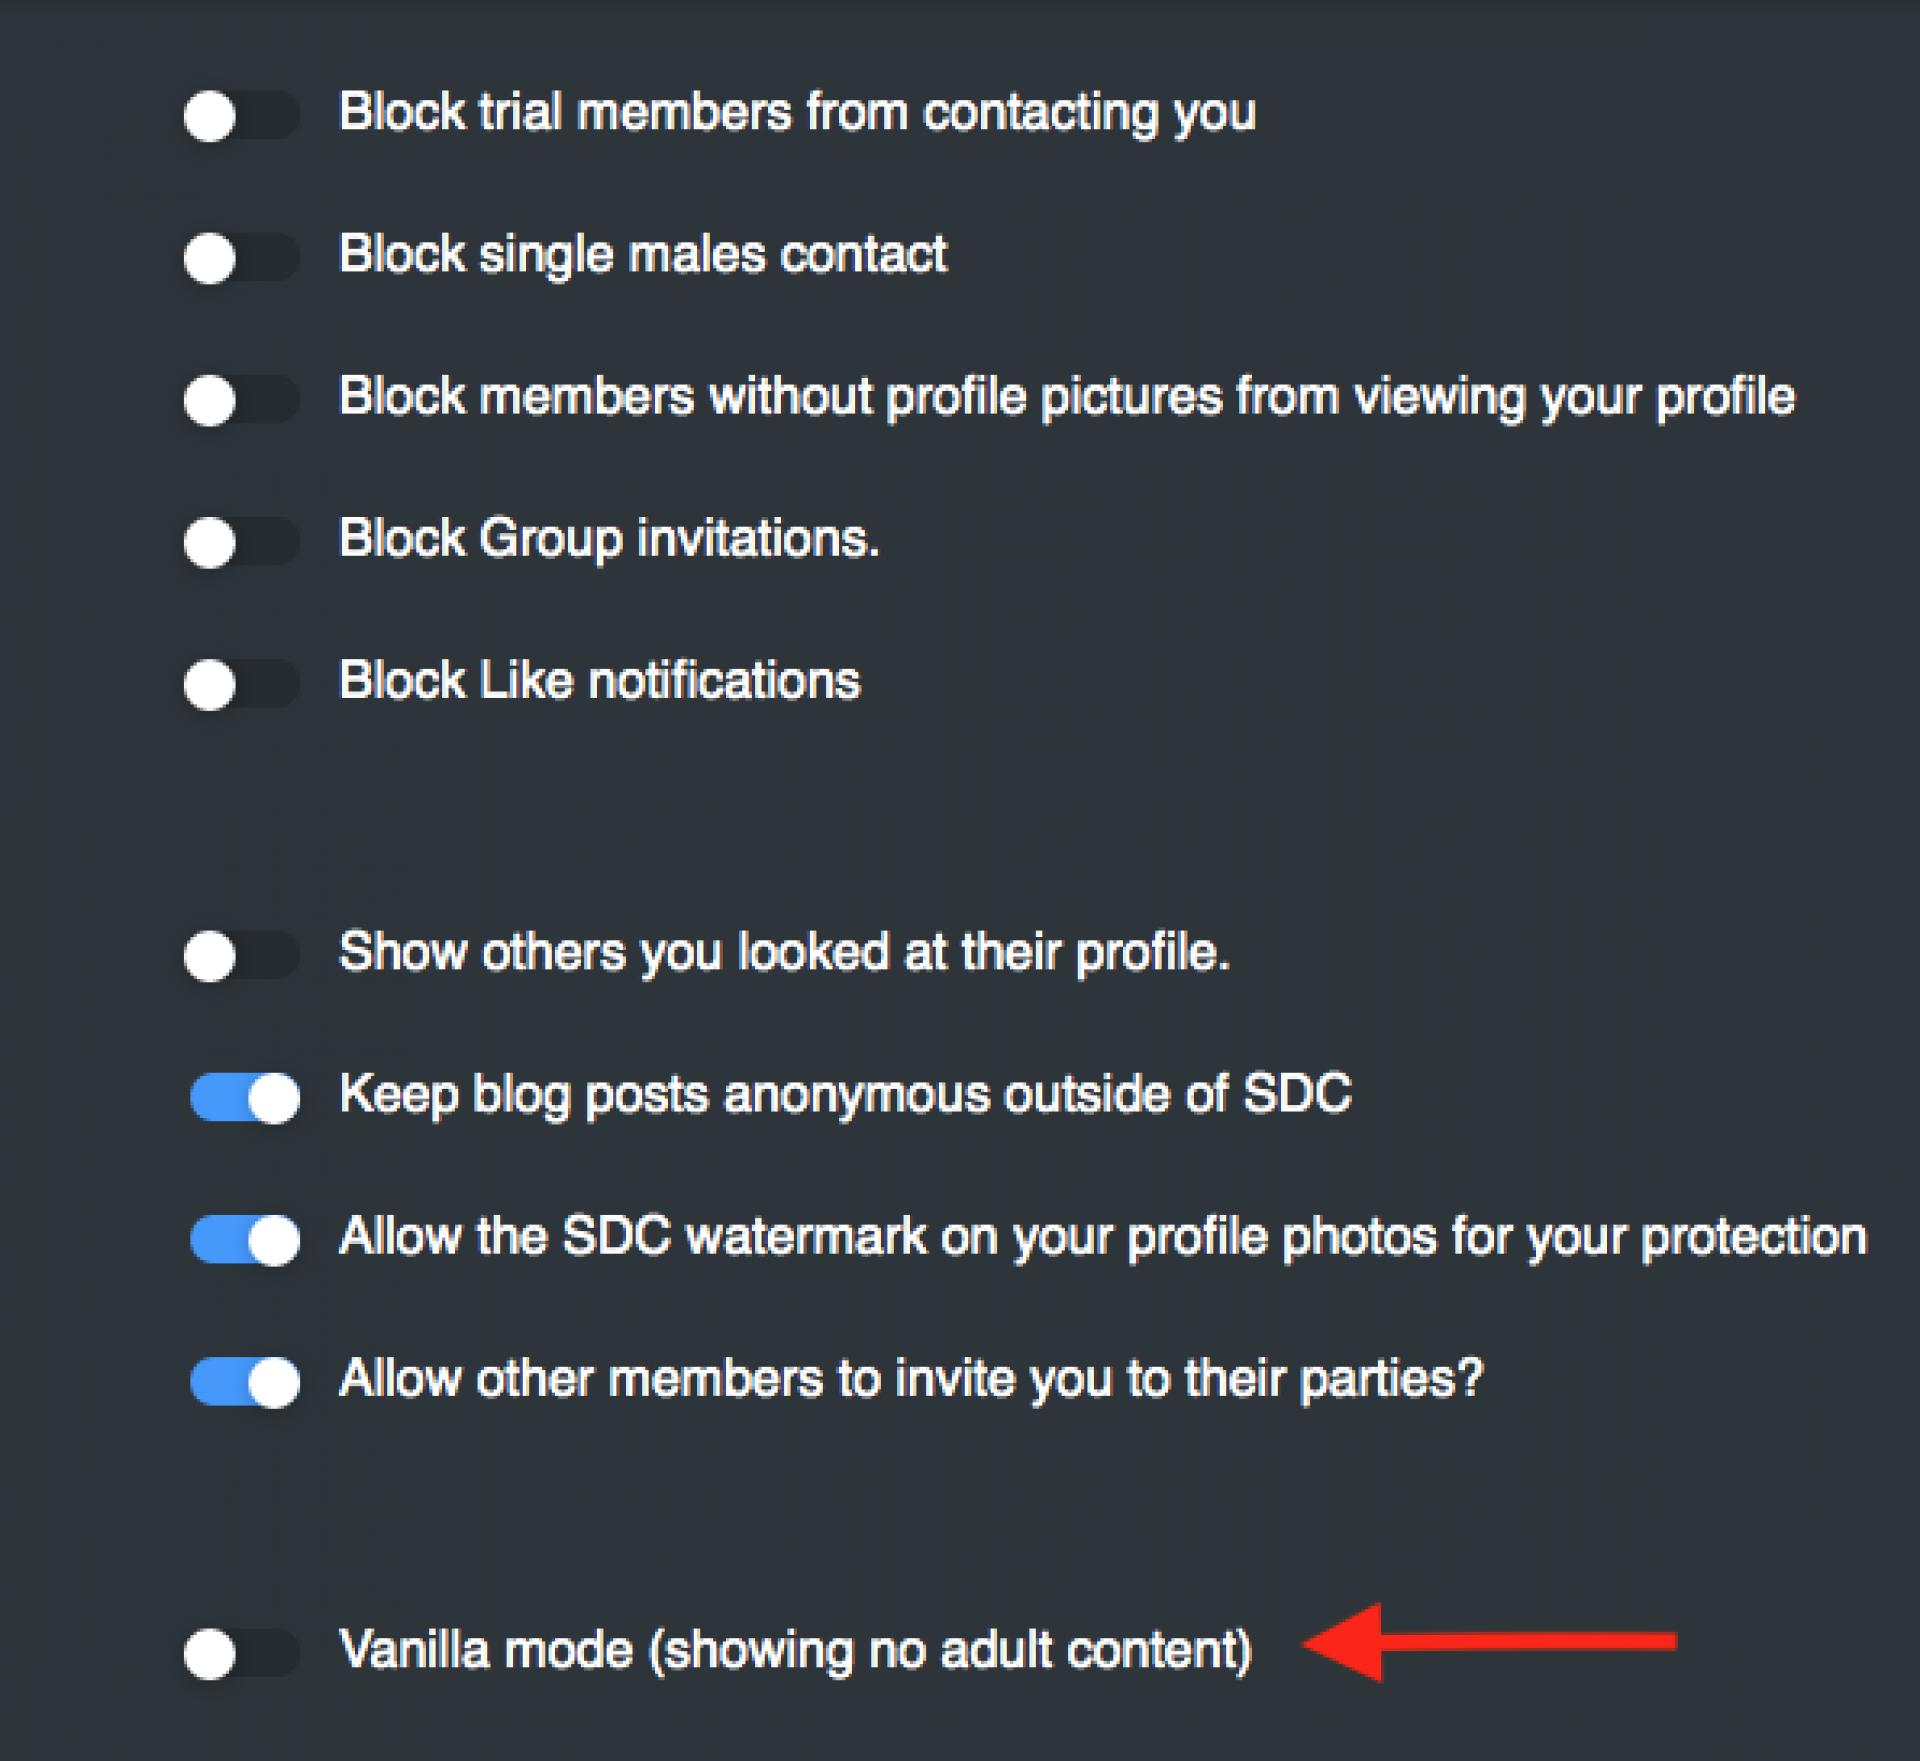Toggle blocking members without profile pictures

click(x=241, y=400)
